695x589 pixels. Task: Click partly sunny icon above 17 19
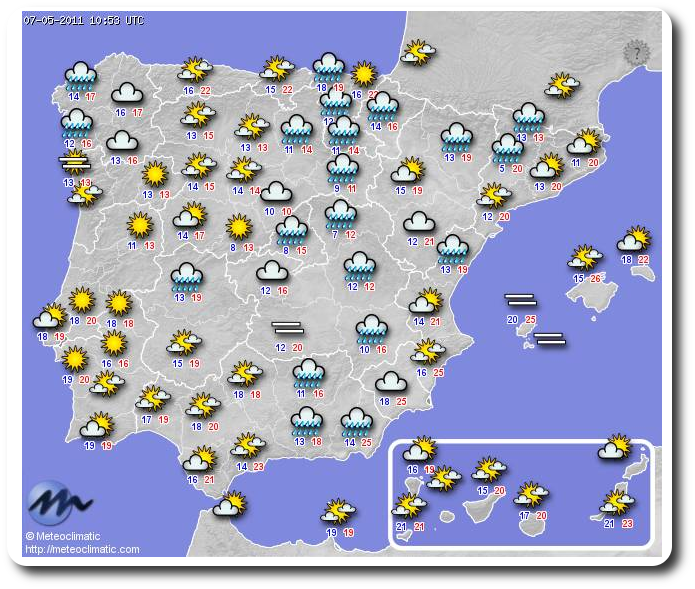pos(153,398)
